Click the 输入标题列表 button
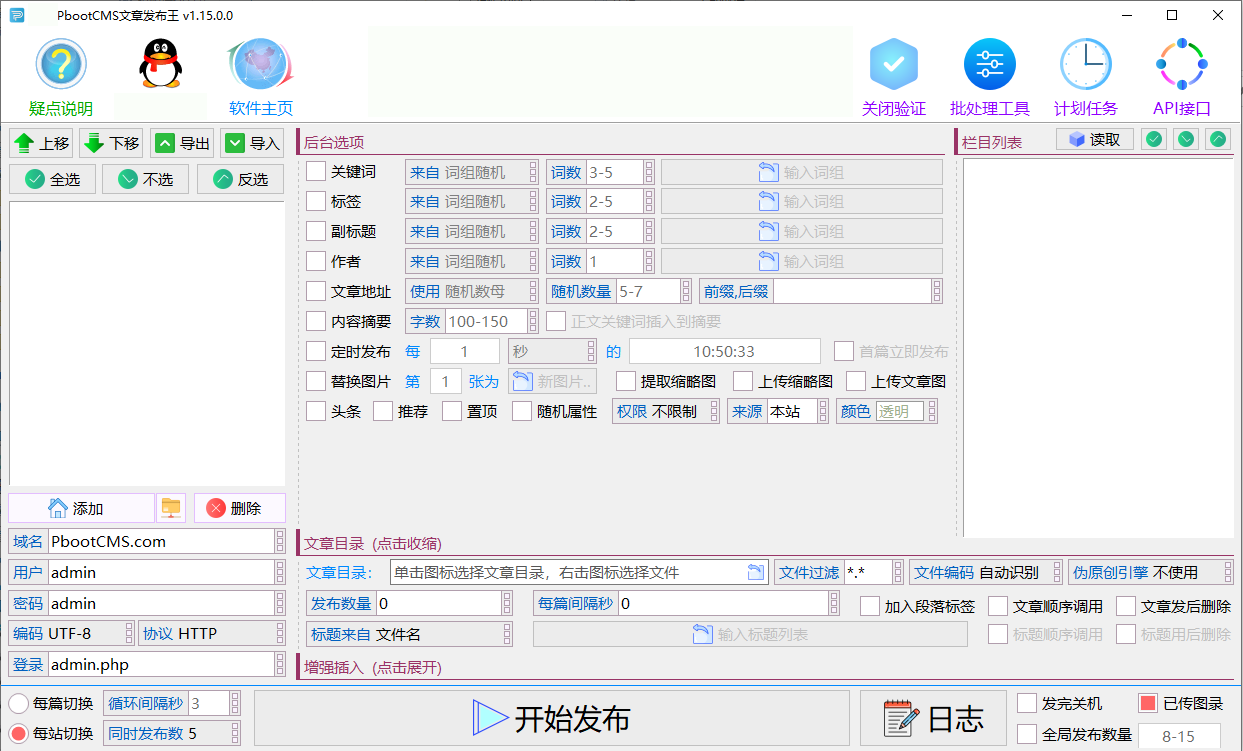The image size is (1243, 751). click(750, 634)
